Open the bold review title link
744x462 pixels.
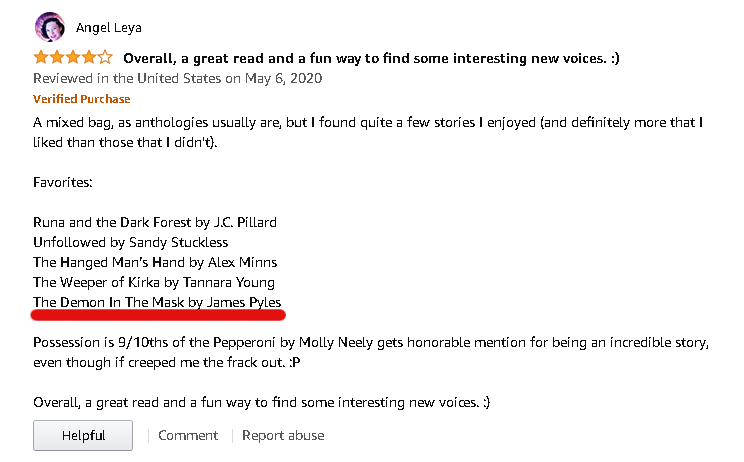coord(371,58)
